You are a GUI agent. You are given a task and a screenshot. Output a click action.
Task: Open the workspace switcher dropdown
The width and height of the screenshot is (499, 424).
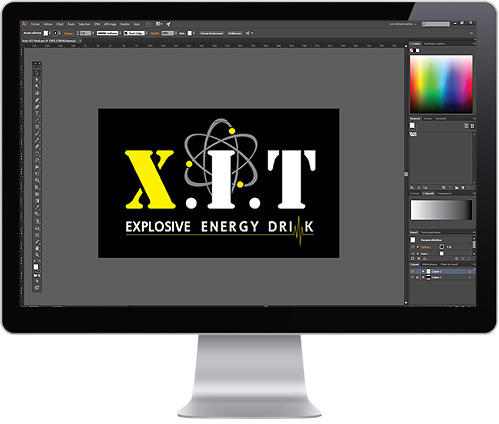coord(403,24)
